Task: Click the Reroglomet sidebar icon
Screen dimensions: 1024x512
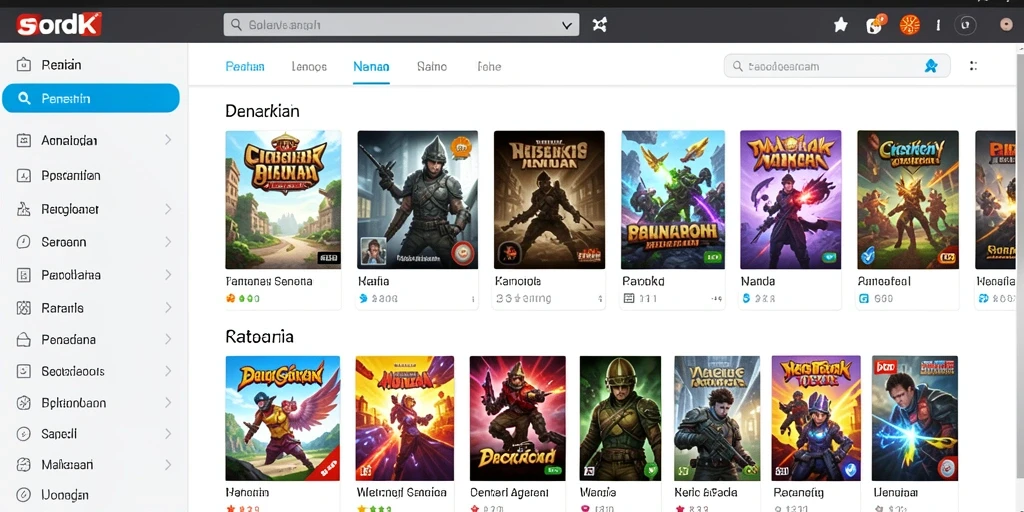Action: [x=24, y=209]
